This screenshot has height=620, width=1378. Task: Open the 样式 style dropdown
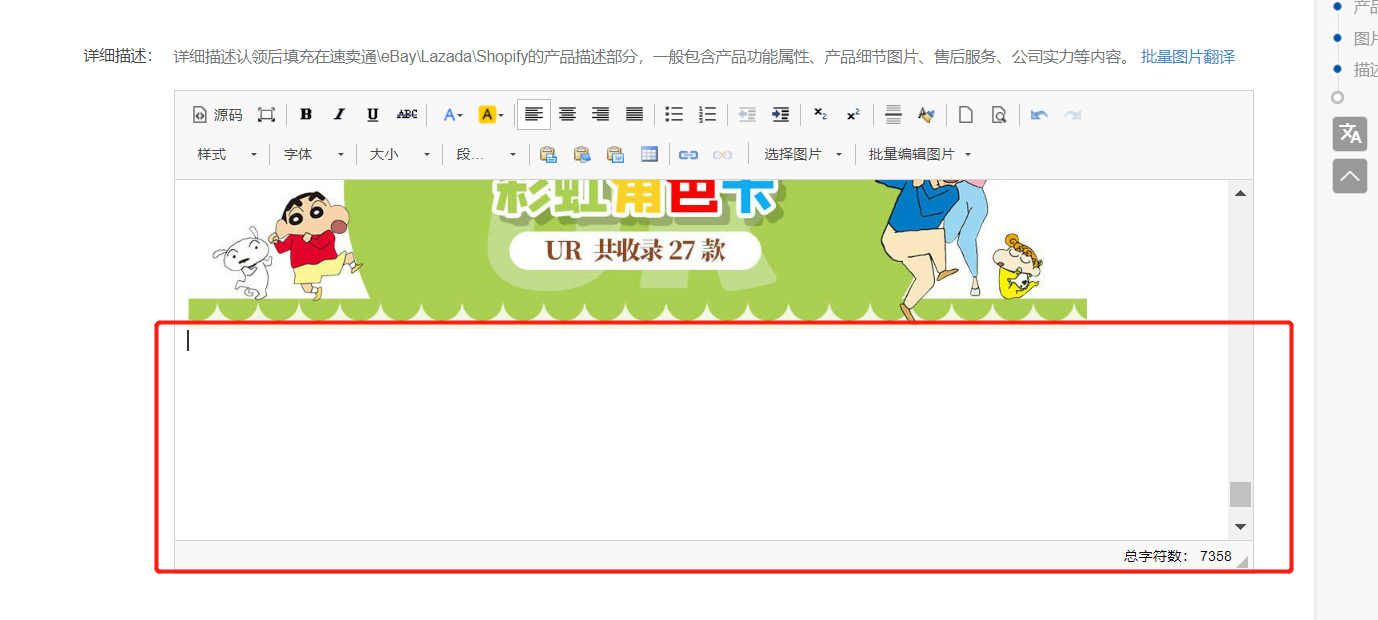coord(227,154)
